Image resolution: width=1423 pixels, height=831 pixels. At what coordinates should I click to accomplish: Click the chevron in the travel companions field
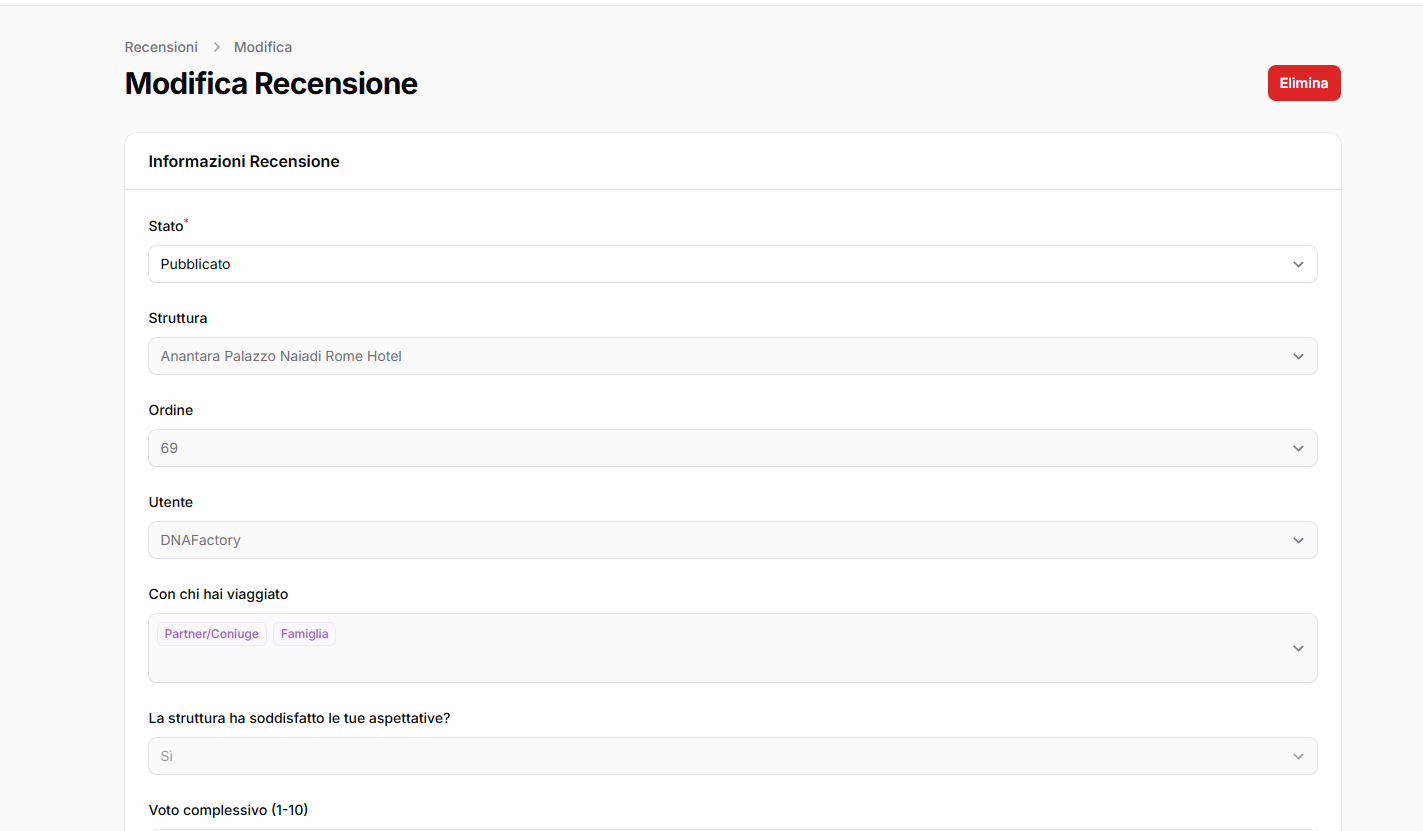pos(1298,648)
